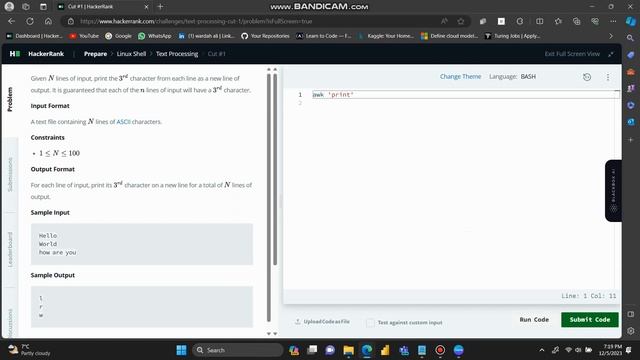Reset code with the history icon
Viewport: 640px width, 360px height.
(x=587, y=77)
